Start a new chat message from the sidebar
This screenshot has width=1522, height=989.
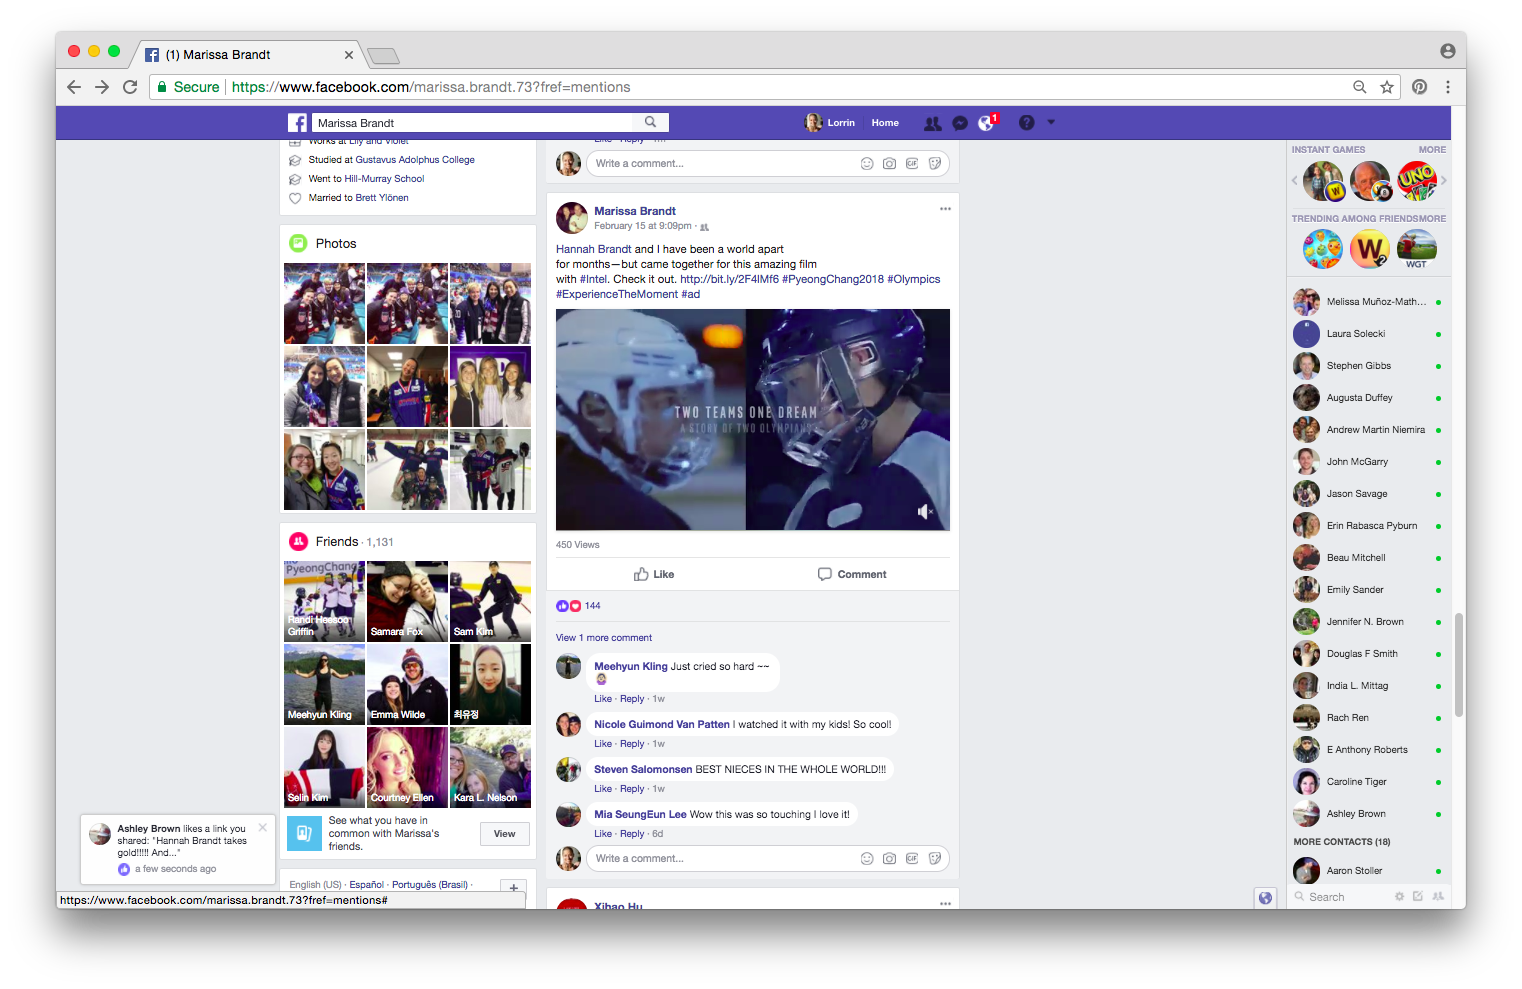[x=1417, y=896]
